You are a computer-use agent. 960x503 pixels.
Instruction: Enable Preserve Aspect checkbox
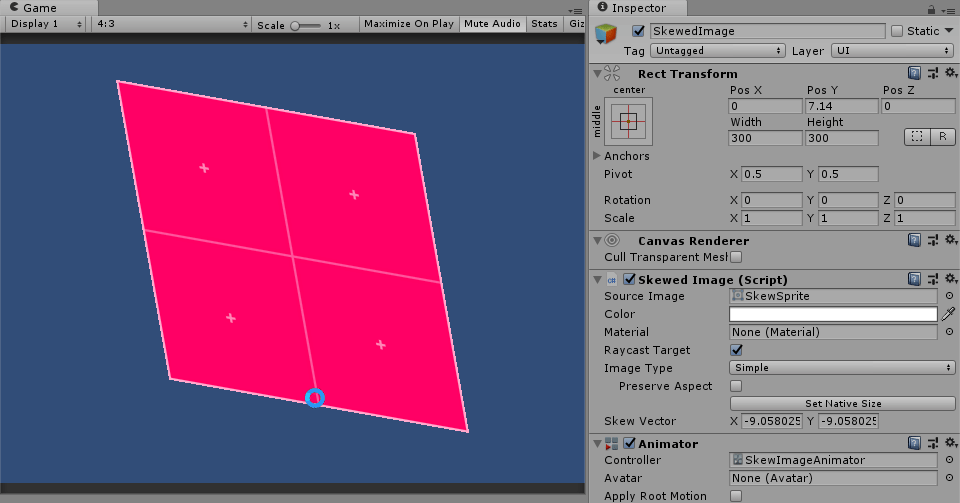coord(736,386)
